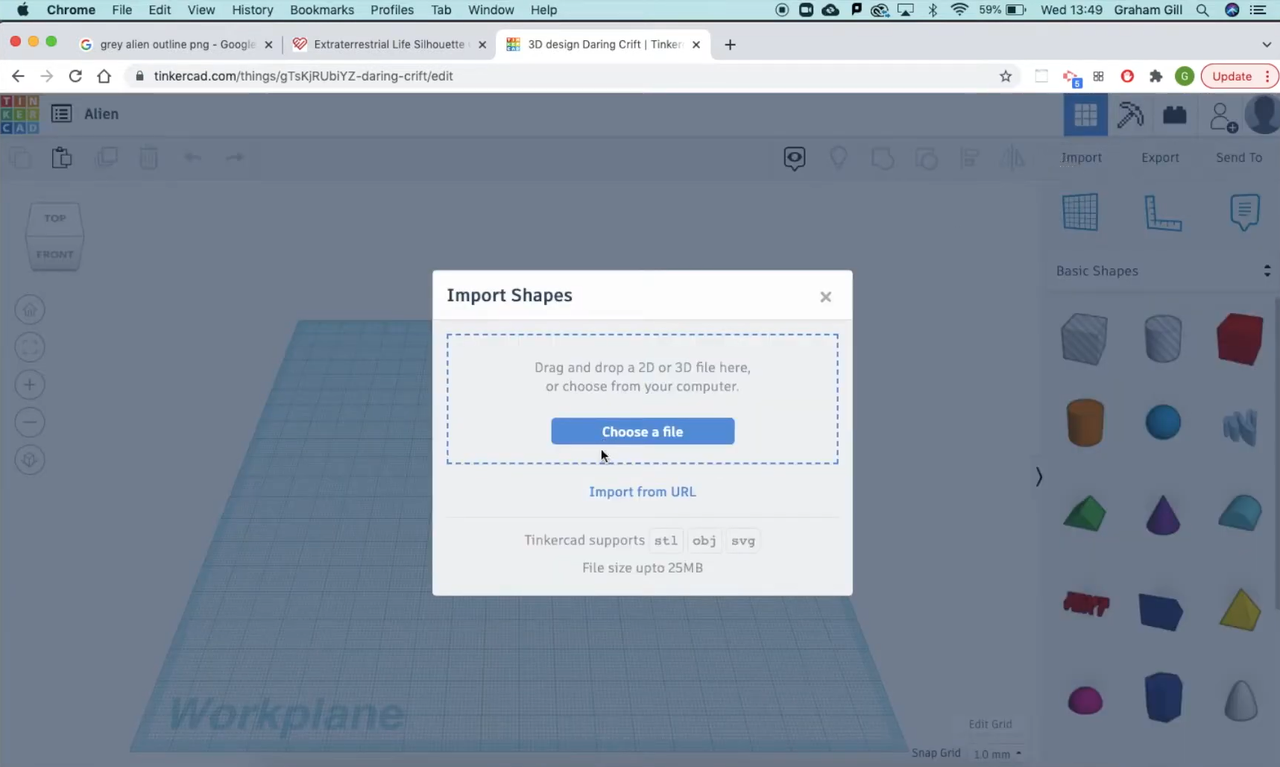Image resolution: width=1280 pixels, height=767 pixels.
Task: Click the Paste icon in the toolbar
Action: pos(61,157)
